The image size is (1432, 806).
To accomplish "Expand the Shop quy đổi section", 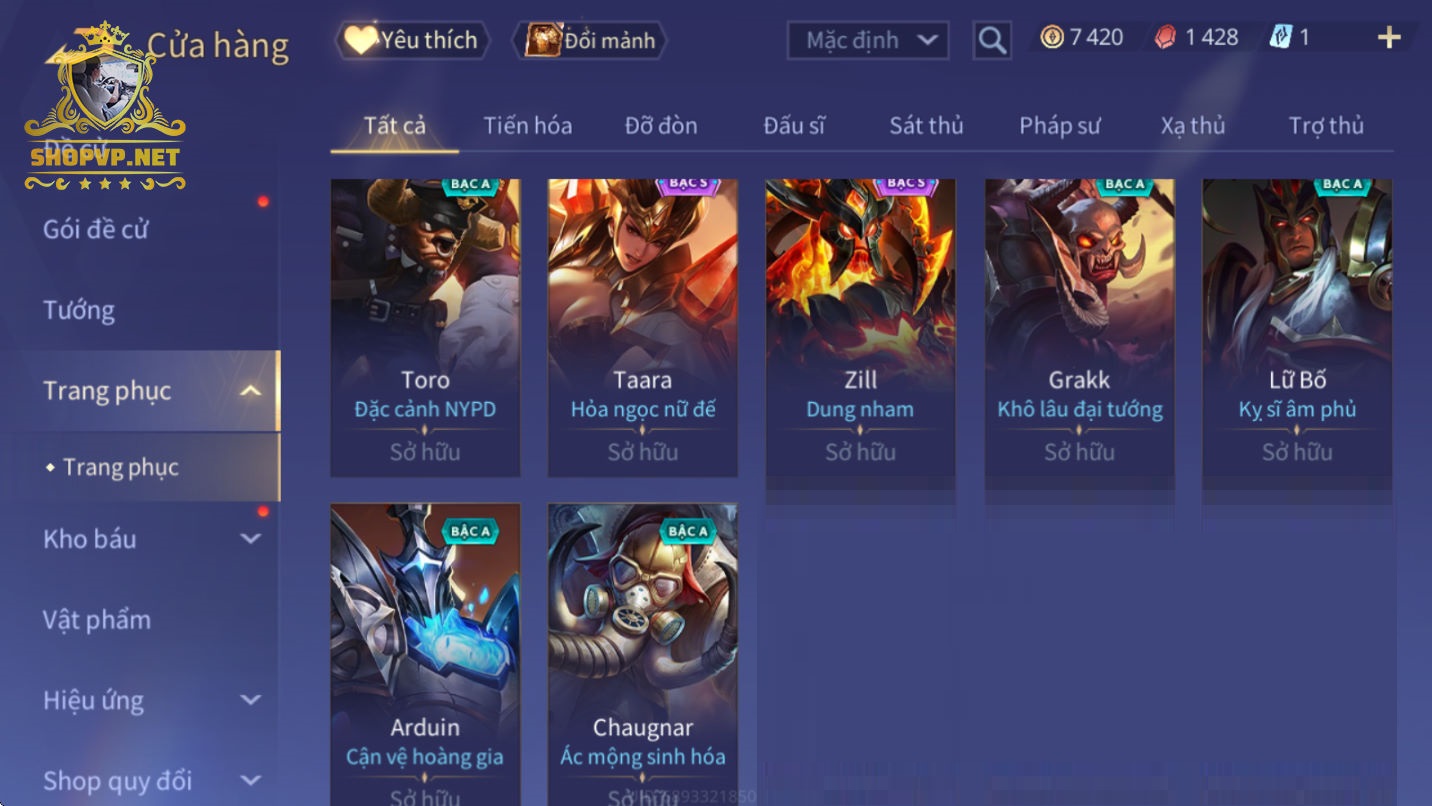I will pyautogui.click(x=251, y=781).
